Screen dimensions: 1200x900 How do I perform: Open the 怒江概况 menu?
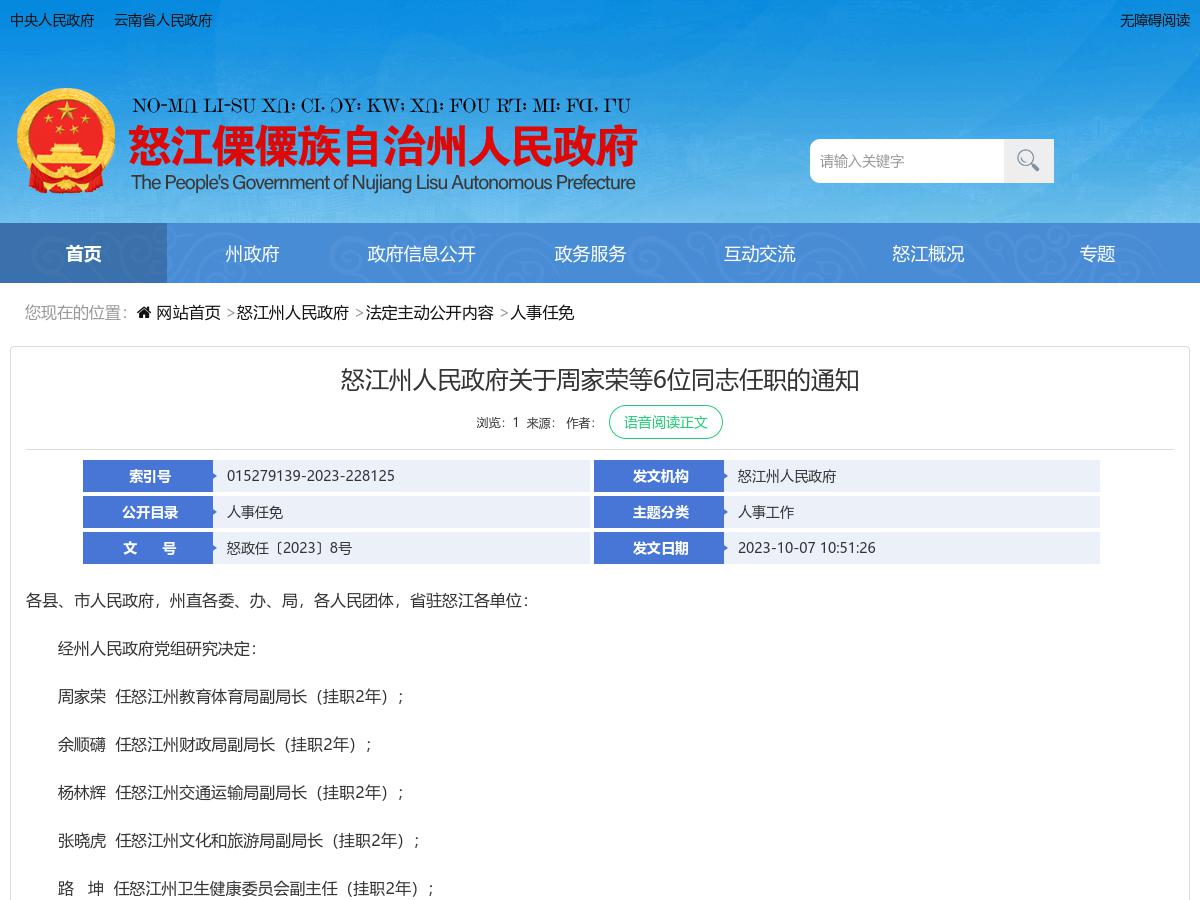click(928, 254)
